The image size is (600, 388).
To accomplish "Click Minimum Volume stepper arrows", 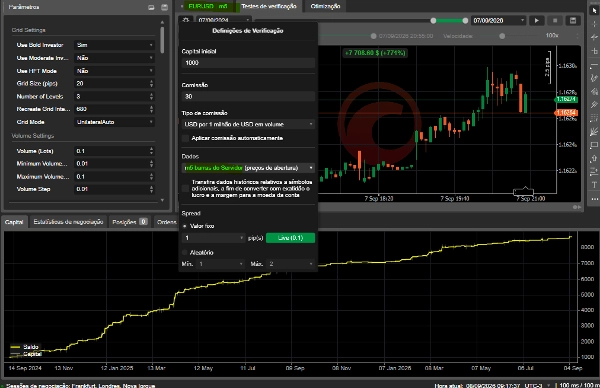I will pos(152,164).
